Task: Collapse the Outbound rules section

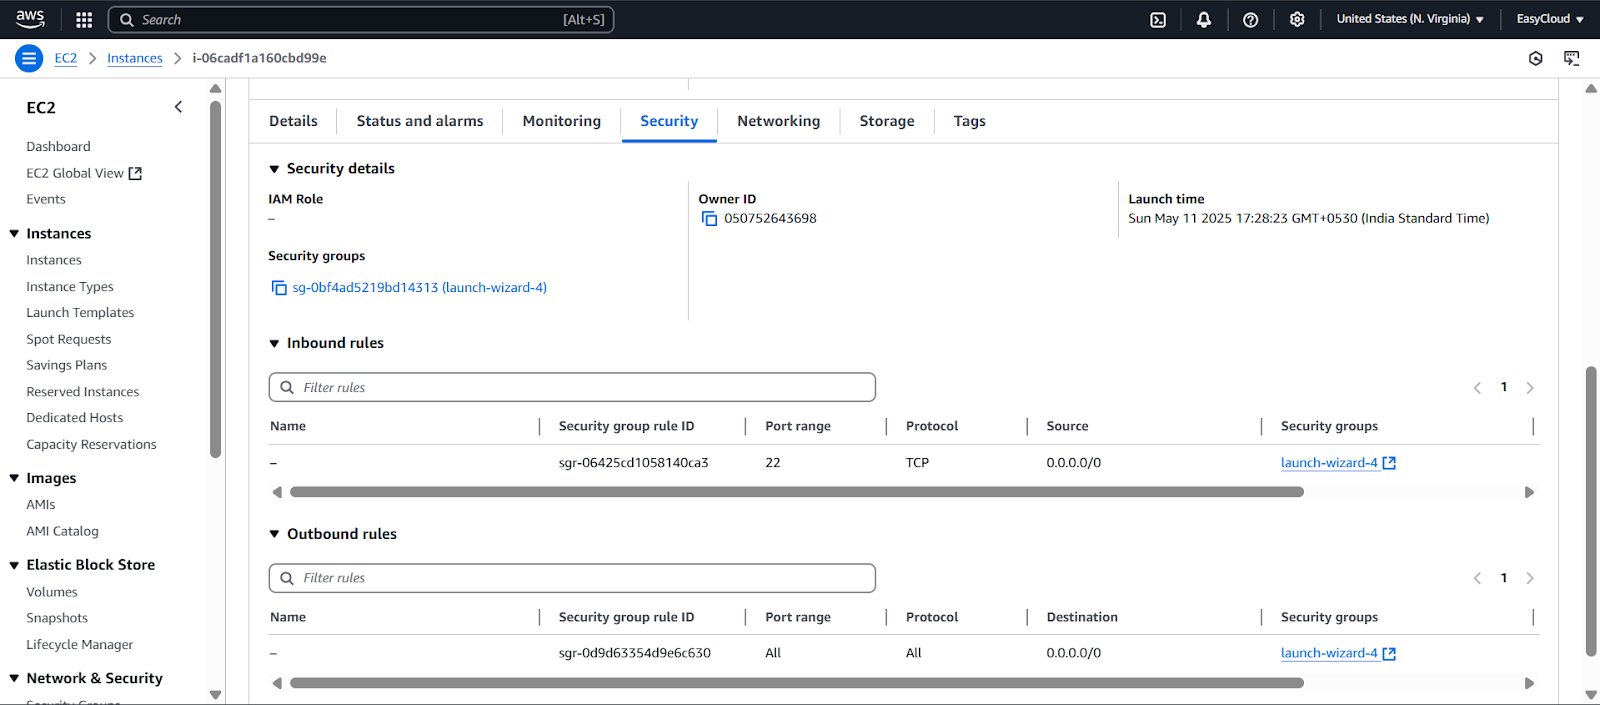Action: [x=274, y=534]
